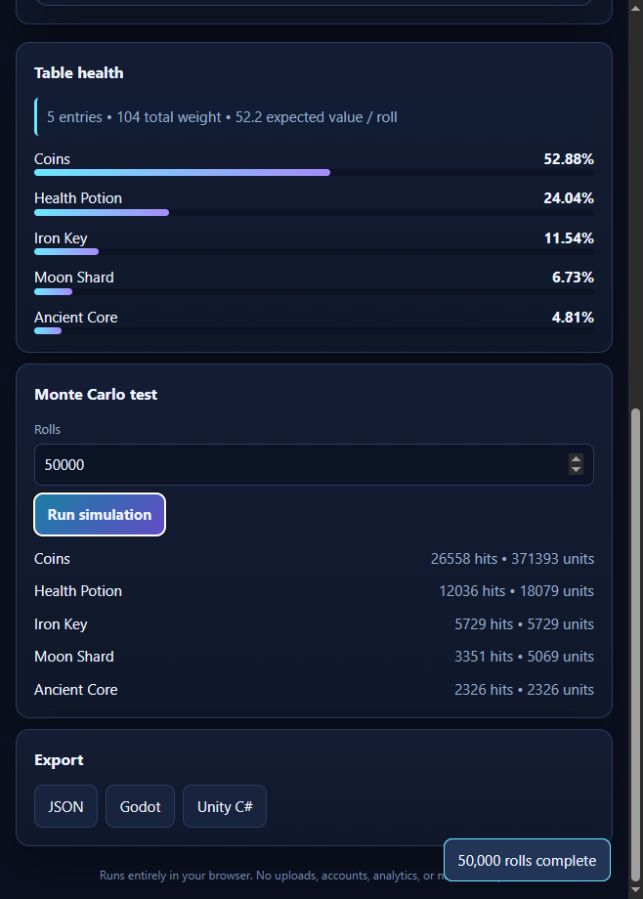Export the table as Unity C#
Image resolution: width=643 pixels, height=899 pixels.
[224, 806]
